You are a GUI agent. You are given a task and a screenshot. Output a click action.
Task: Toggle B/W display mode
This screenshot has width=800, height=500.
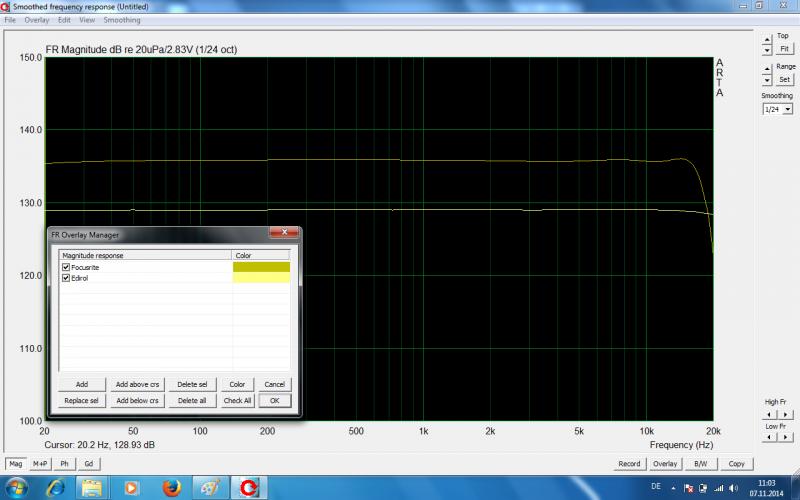(701, 464)
